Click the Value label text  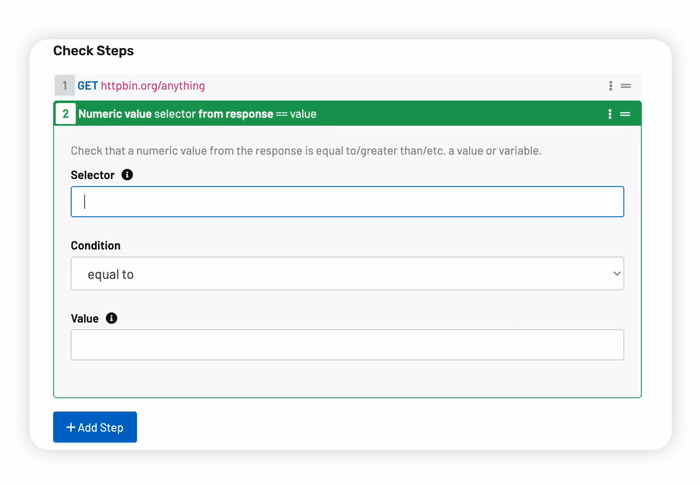(x=84, y=318)
